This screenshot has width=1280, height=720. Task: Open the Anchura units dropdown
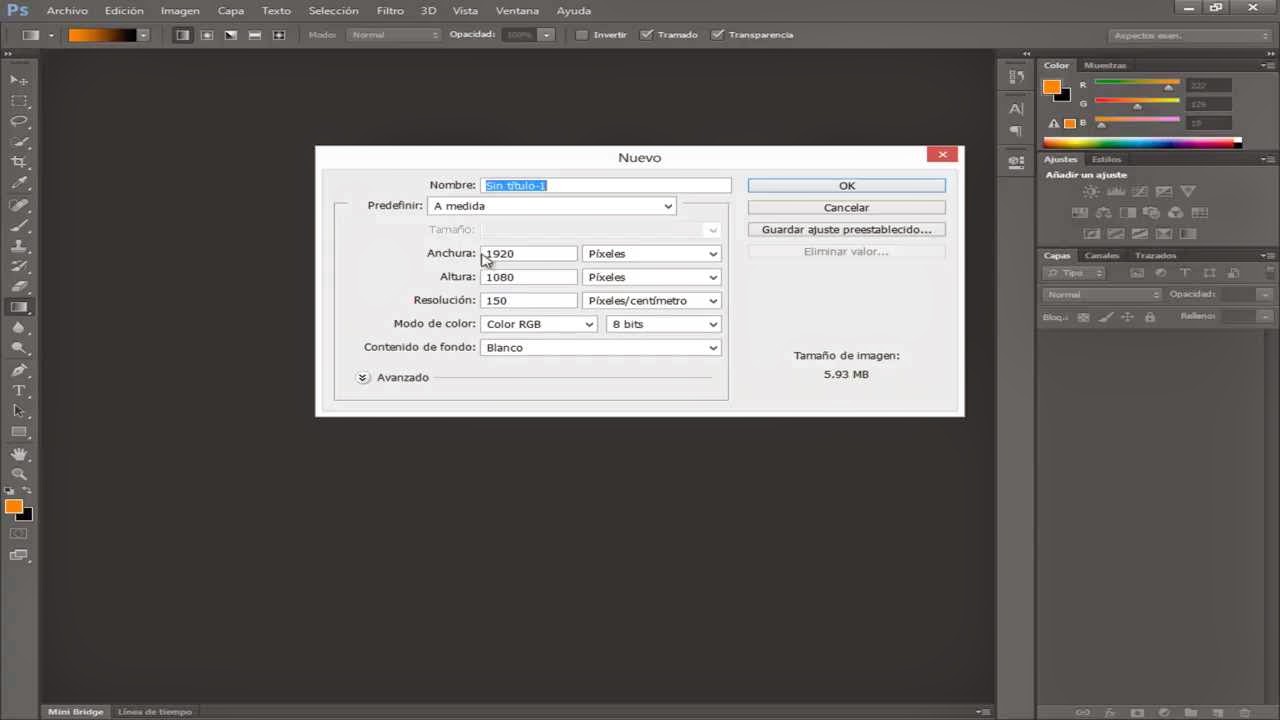click(651, 254)
